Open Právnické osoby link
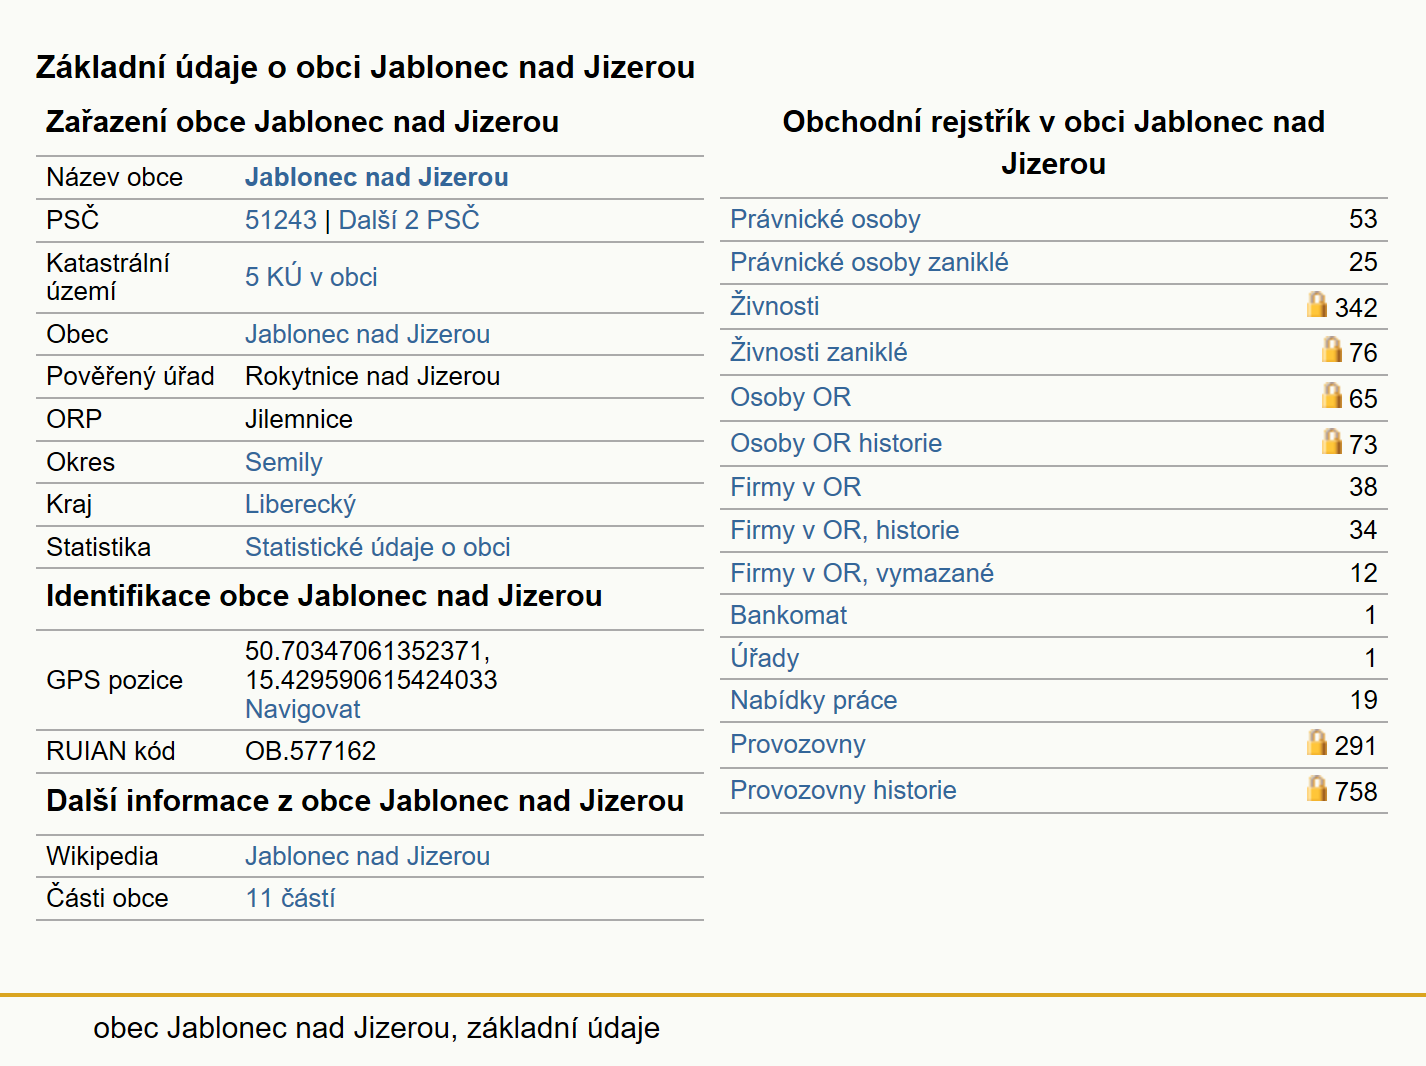1426x1066 pixels. click(825, 219)
